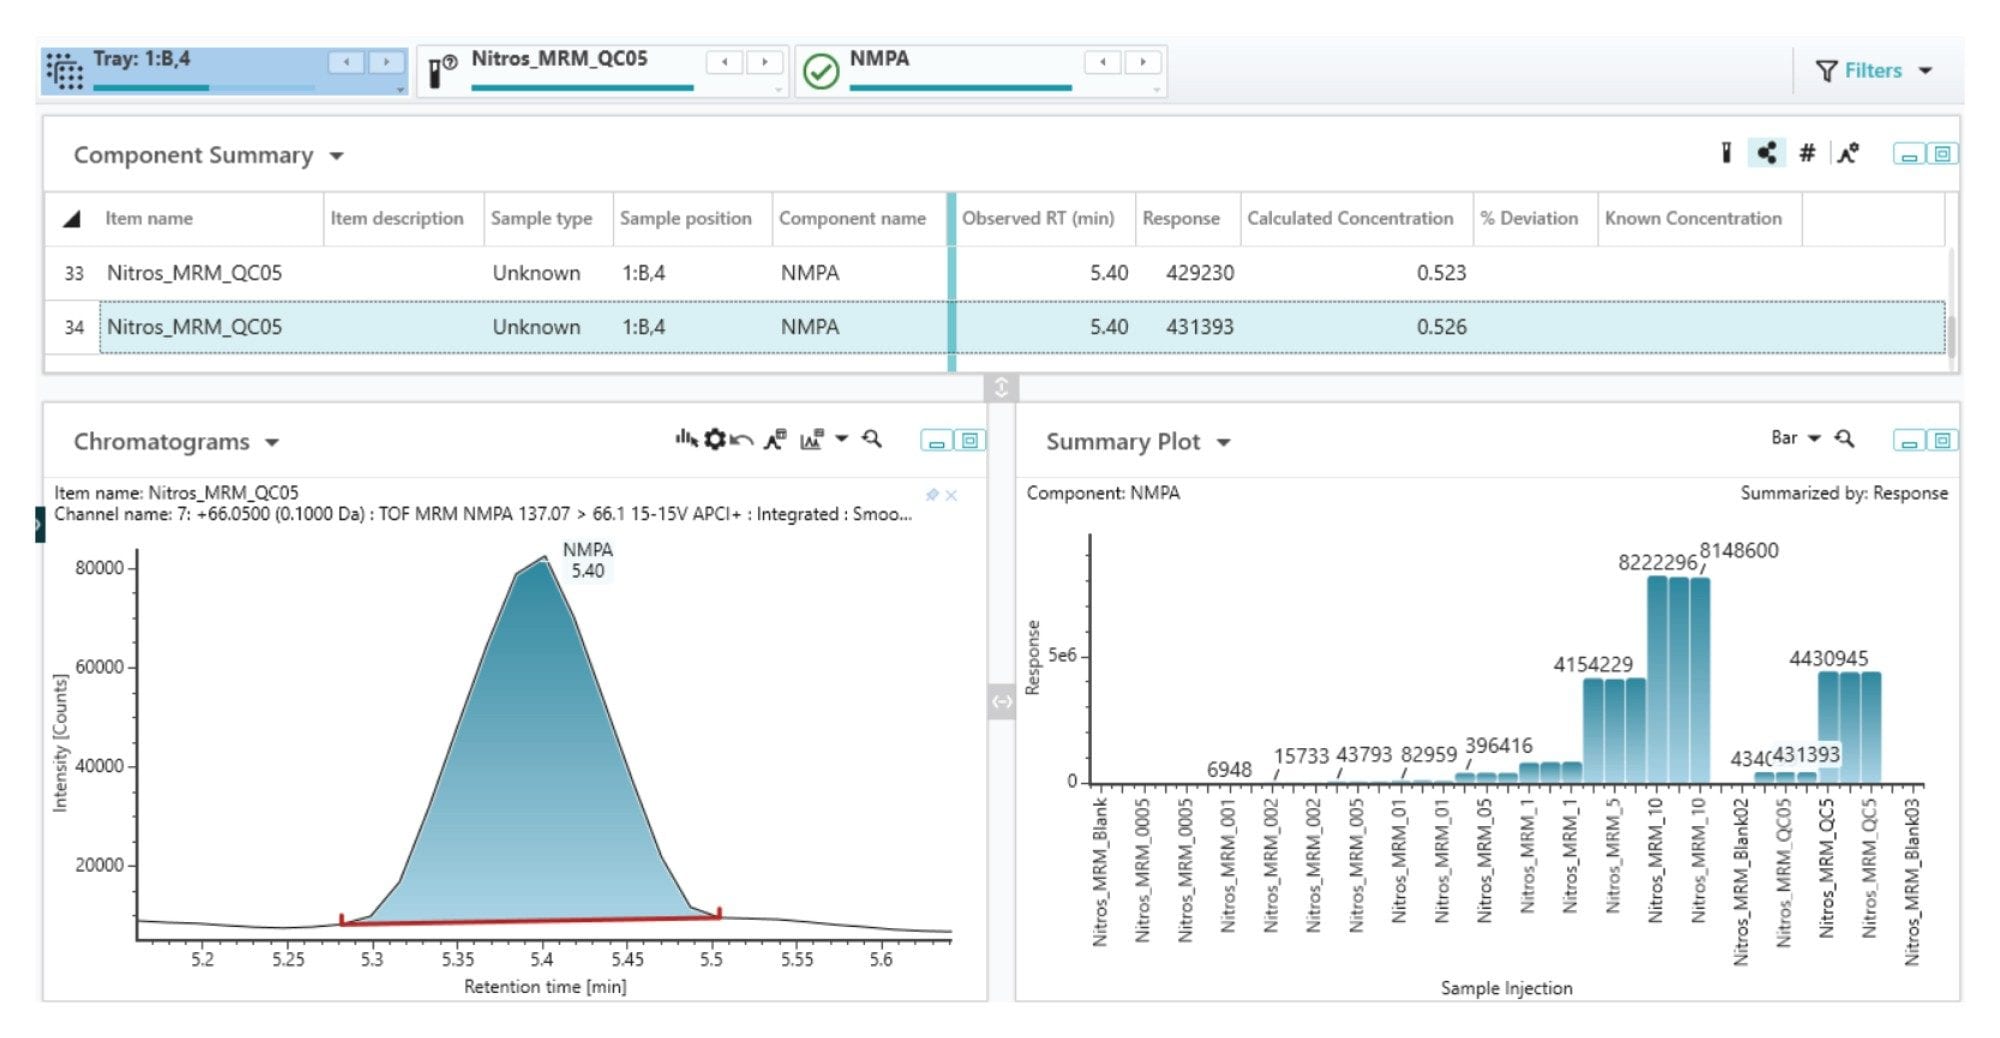Expand the Nitros_MRM_QC05 sample selector dropdown arrow

click(778, 90)
